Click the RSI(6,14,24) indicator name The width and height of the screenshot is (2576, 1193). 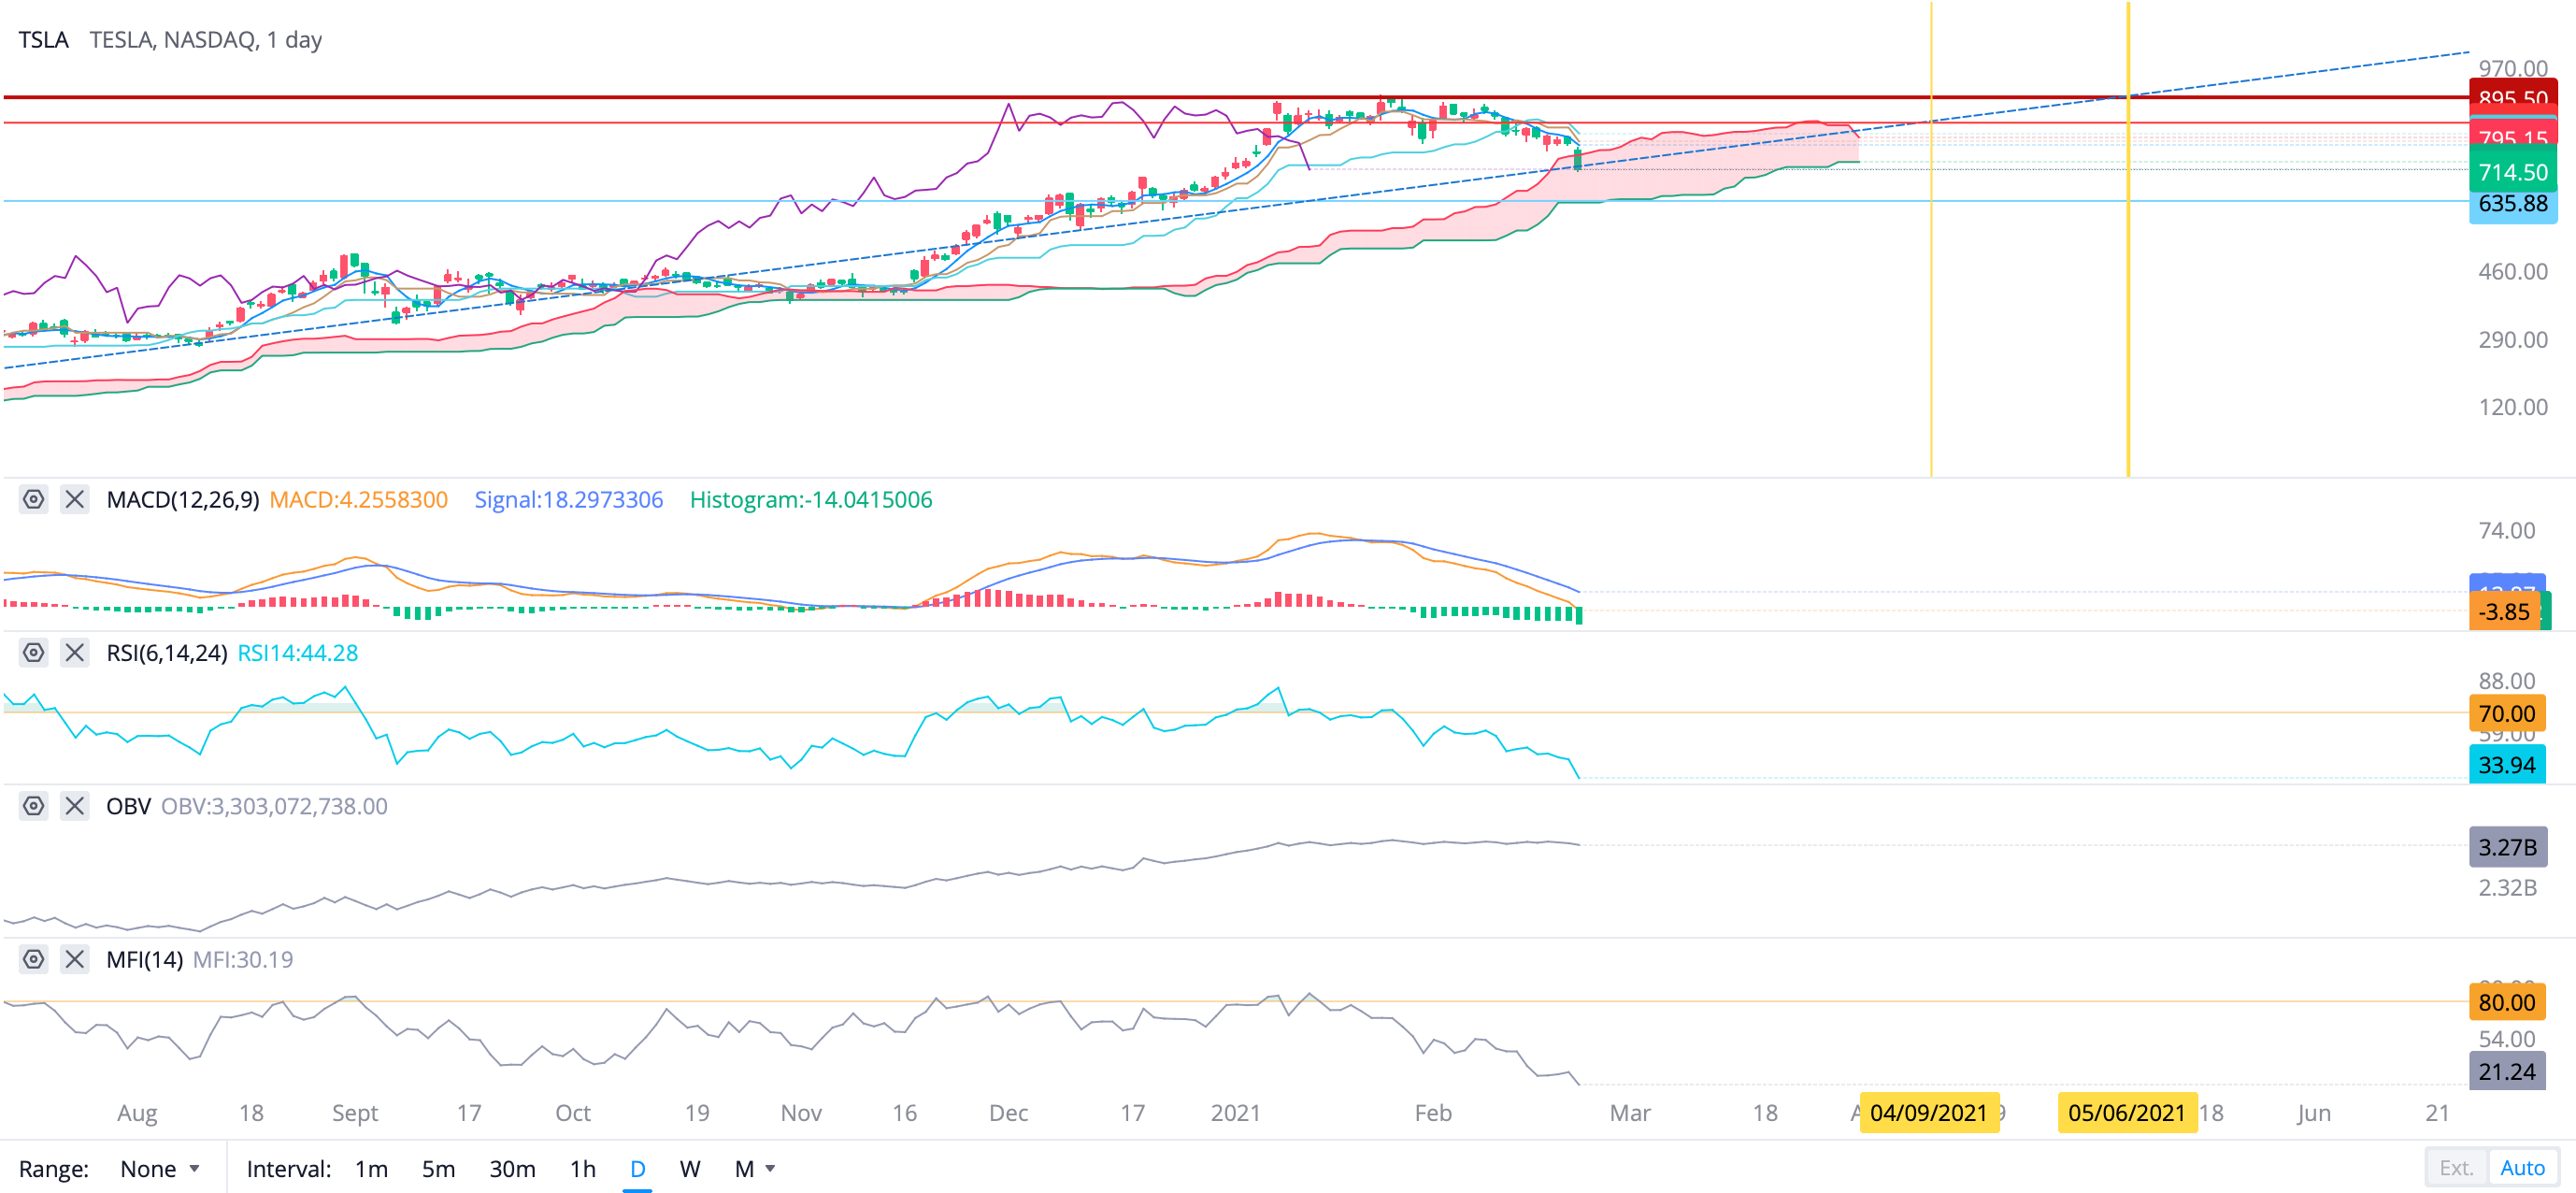point(167,653)
